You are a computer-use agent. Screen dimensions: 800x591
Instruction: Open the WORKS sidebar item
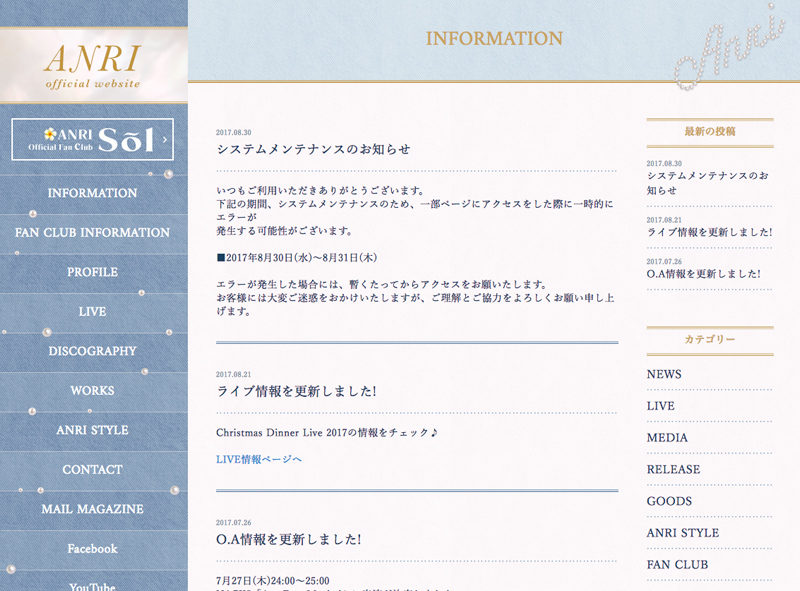[92, 391]
